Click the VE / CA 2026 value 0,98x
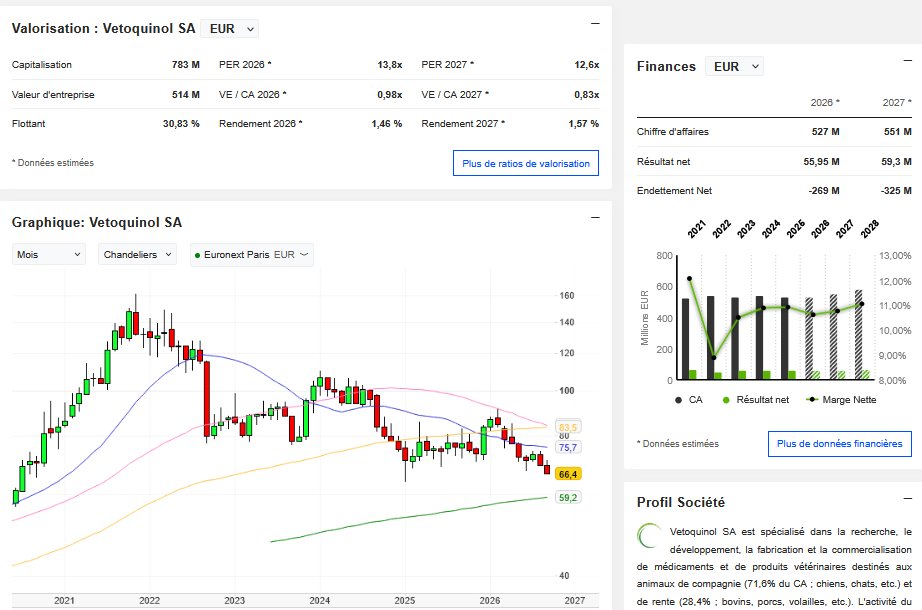922x610 pixels. tap(390, 95)
